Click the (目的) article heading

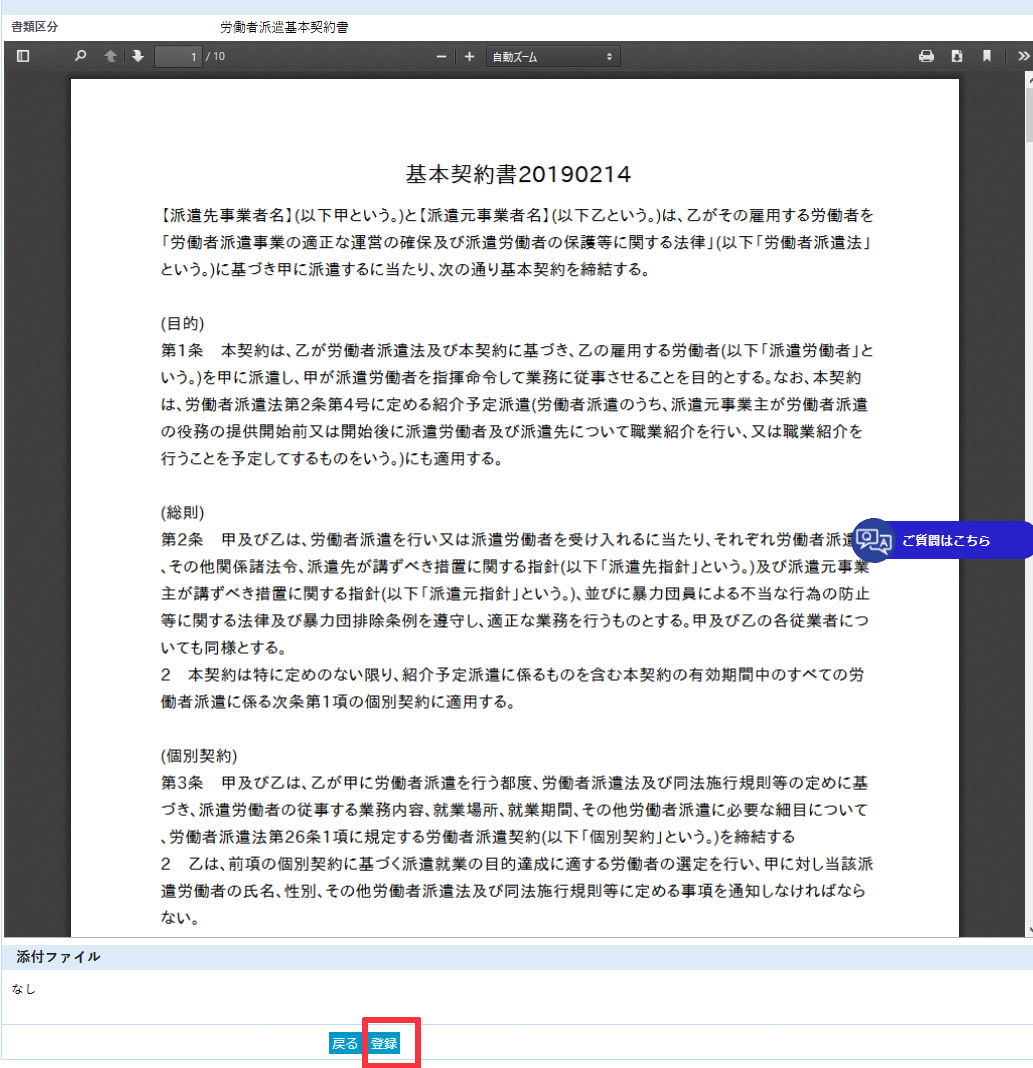(182, 324)
